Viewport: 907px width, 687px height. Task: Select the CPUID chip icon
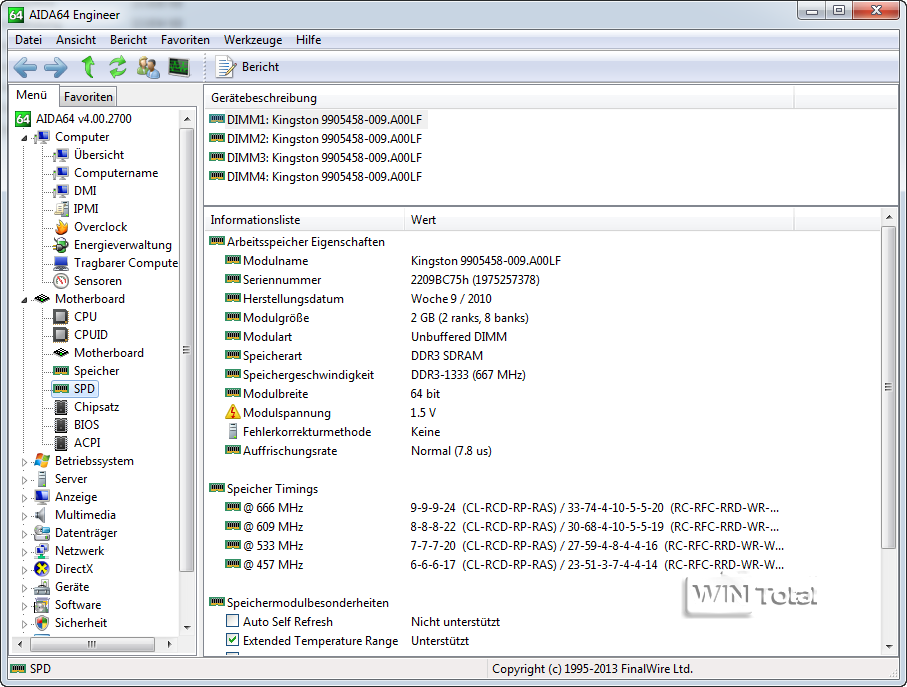(61, 335)
